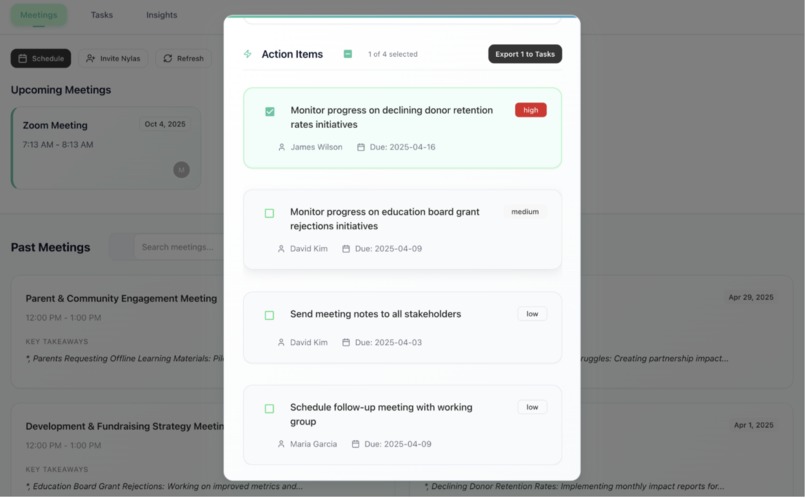The height and width of the screenshot is (498, 806).
Task: Click the Oct 4, 2025 date badge
Action: pos(165,124)
